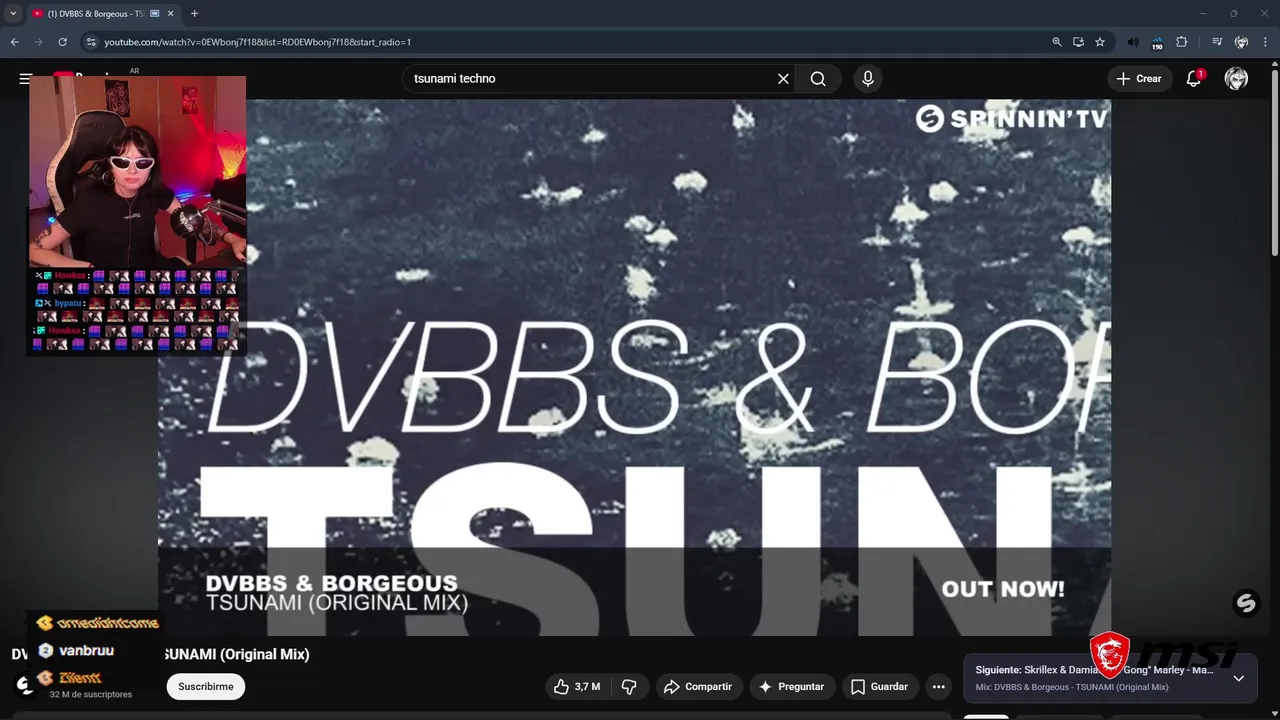
Task: Open the site information icon in the address bar
Action: point(91,42)
